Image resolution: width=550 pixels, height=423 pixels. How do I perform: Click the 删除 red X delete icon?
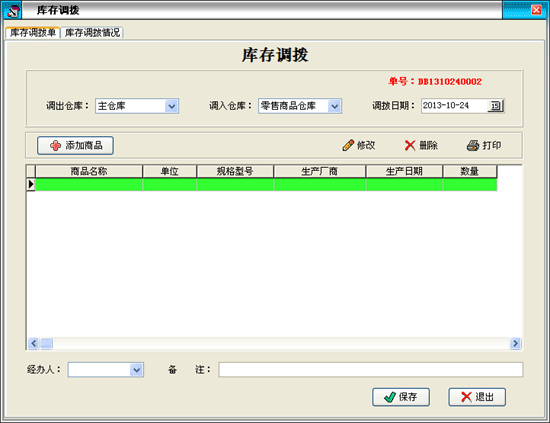click(410, 145)
